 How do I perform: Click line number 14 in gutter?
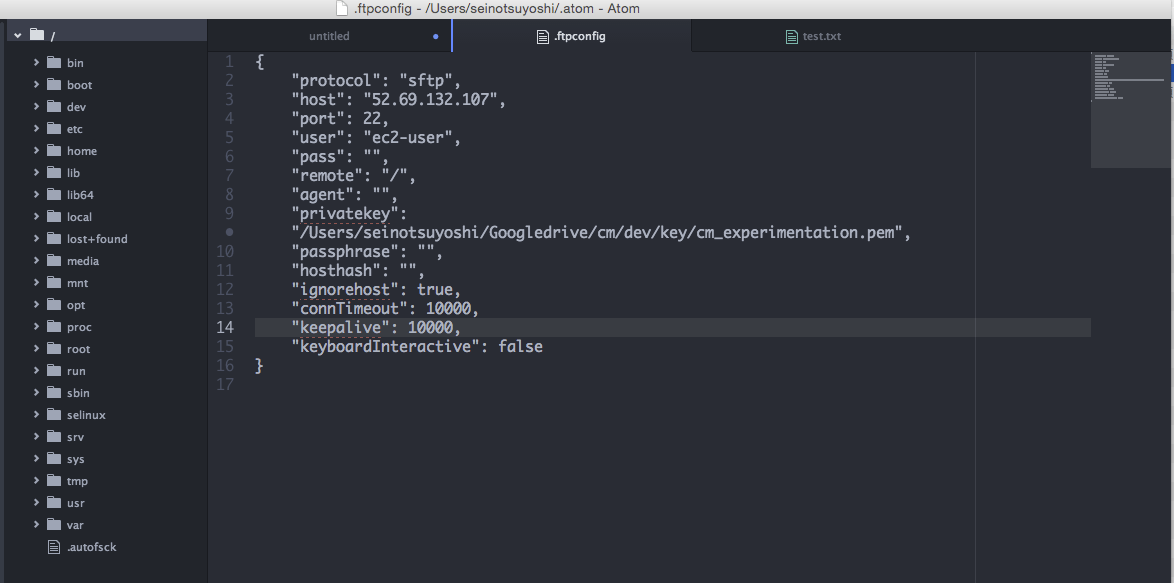(225, 328)
